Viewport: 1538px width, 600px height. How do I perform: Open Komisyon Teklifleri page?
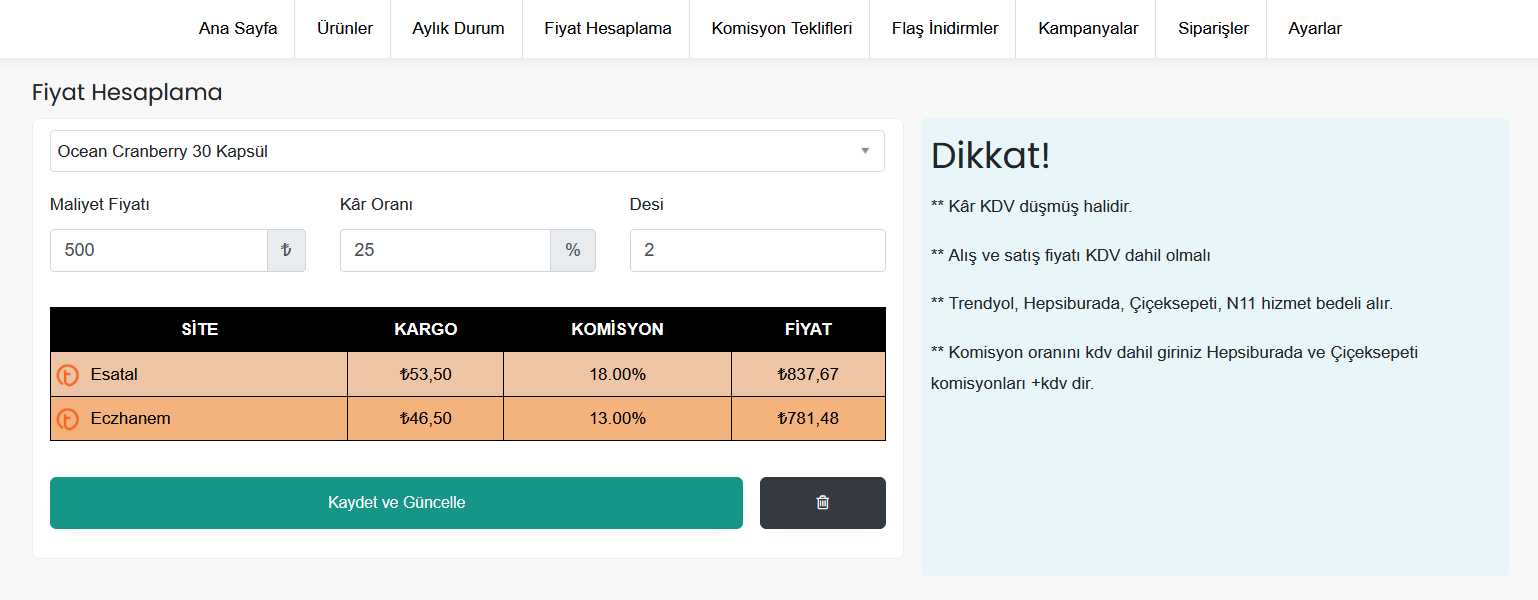781,29
